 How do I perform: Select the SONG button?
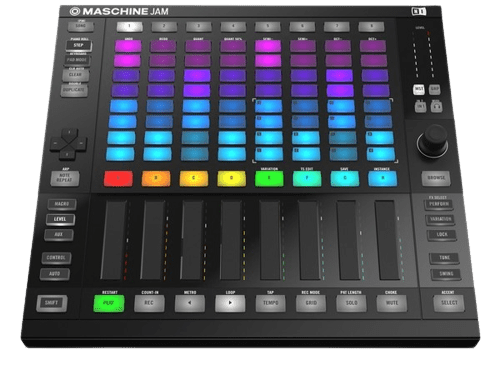point(80,26)
